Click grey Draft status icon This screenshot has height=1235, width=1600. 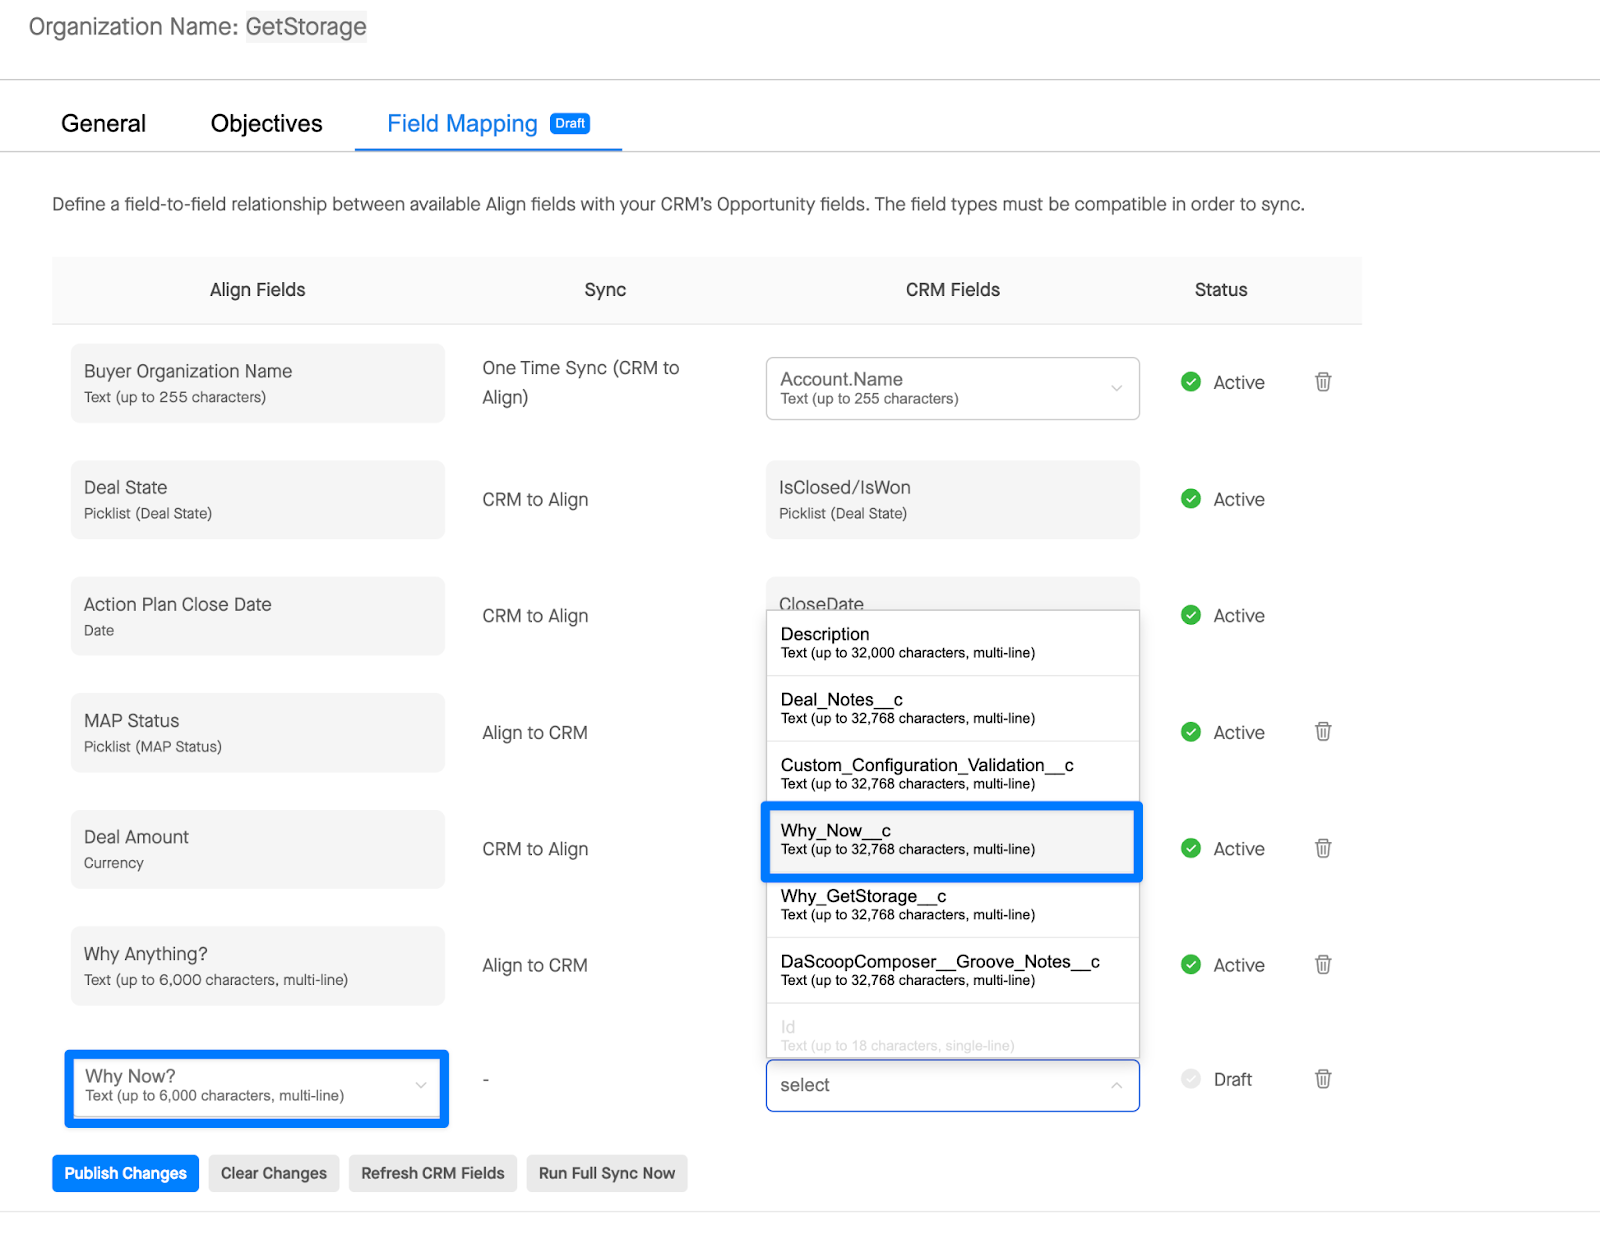(x=1190, y=1079)
